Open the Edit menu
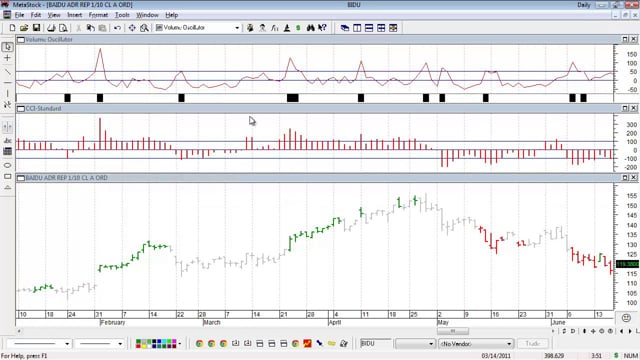 point(36,15)
